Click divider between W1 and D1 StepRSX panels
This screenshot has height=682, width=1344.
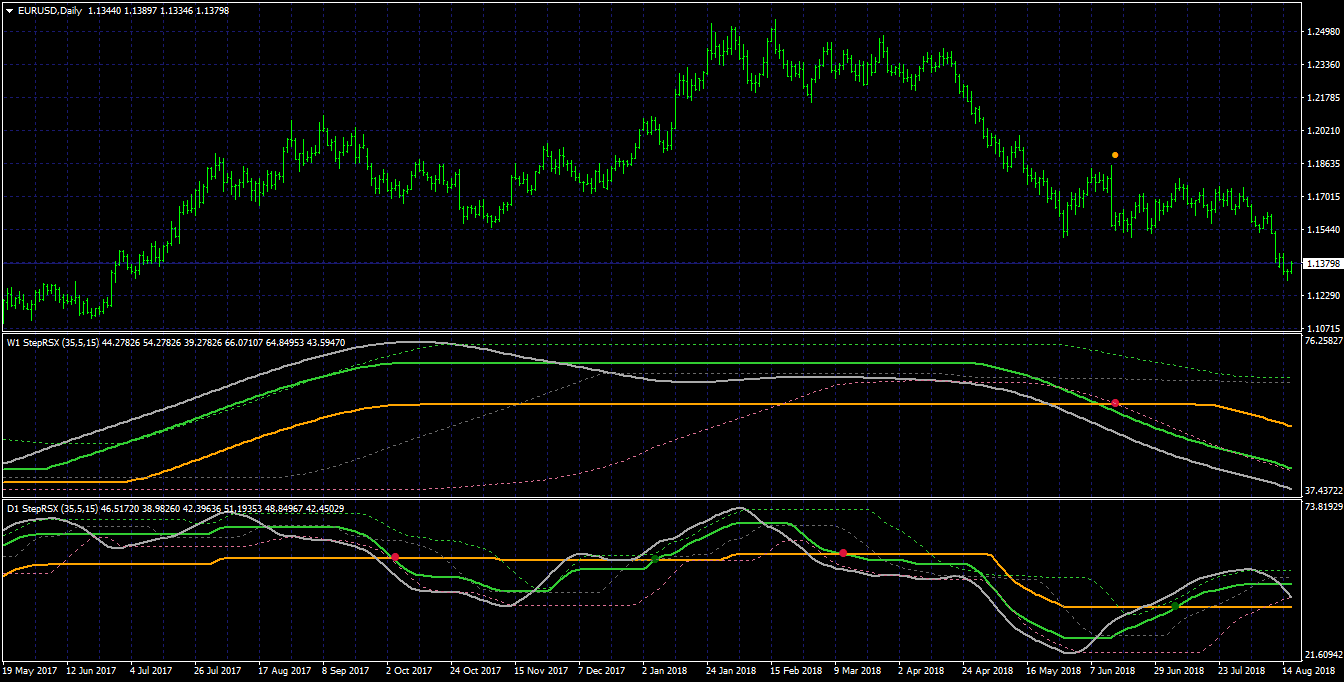tap(650, 500)
